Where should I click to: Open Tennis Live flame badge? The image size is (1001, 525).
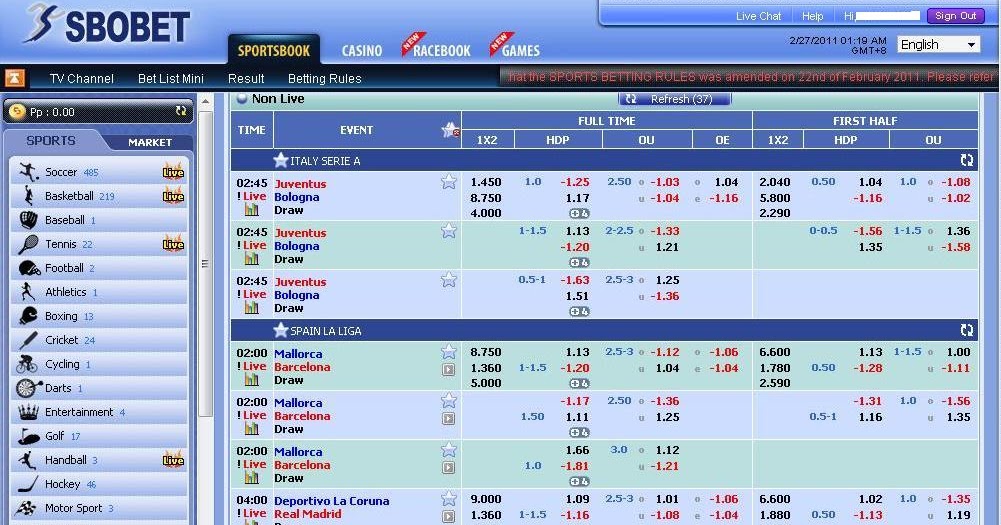click(x=173, y=243)
